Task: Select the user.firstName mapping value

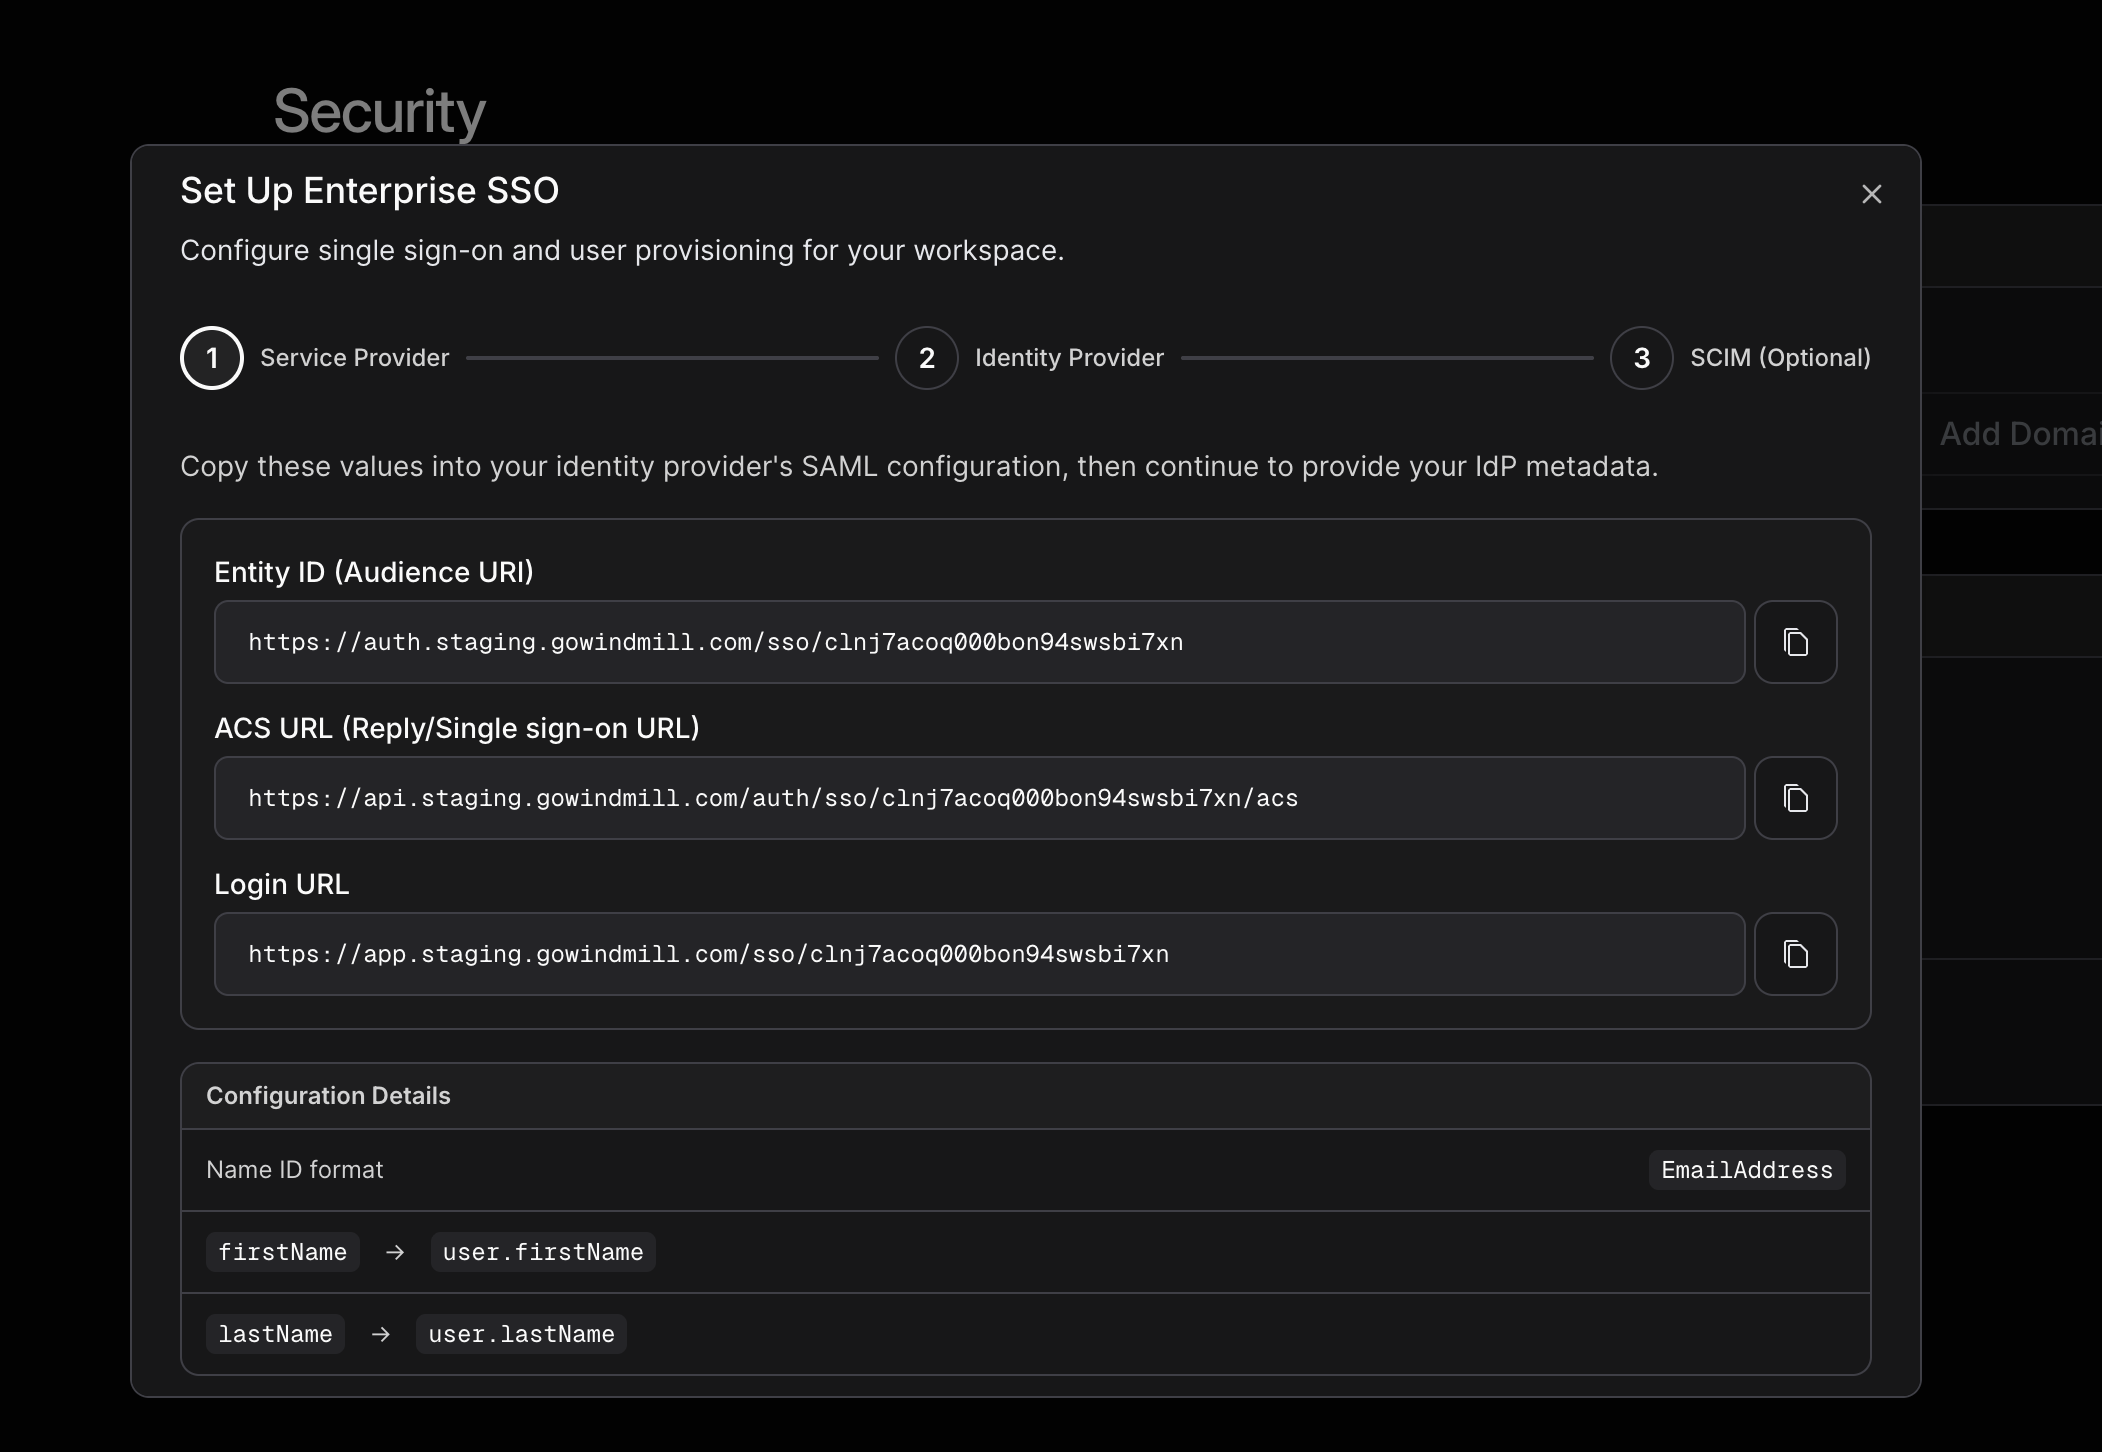Action: coord(542,1252)
